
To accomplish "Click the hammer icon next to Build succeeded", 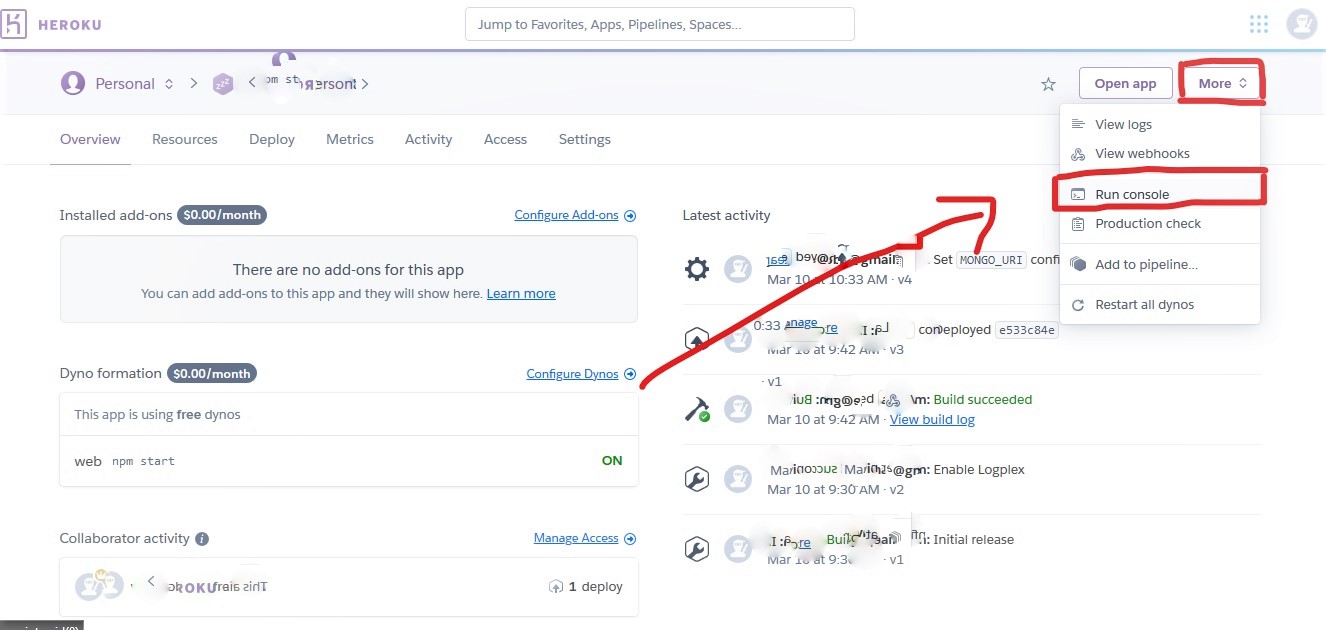I will 697,408.
